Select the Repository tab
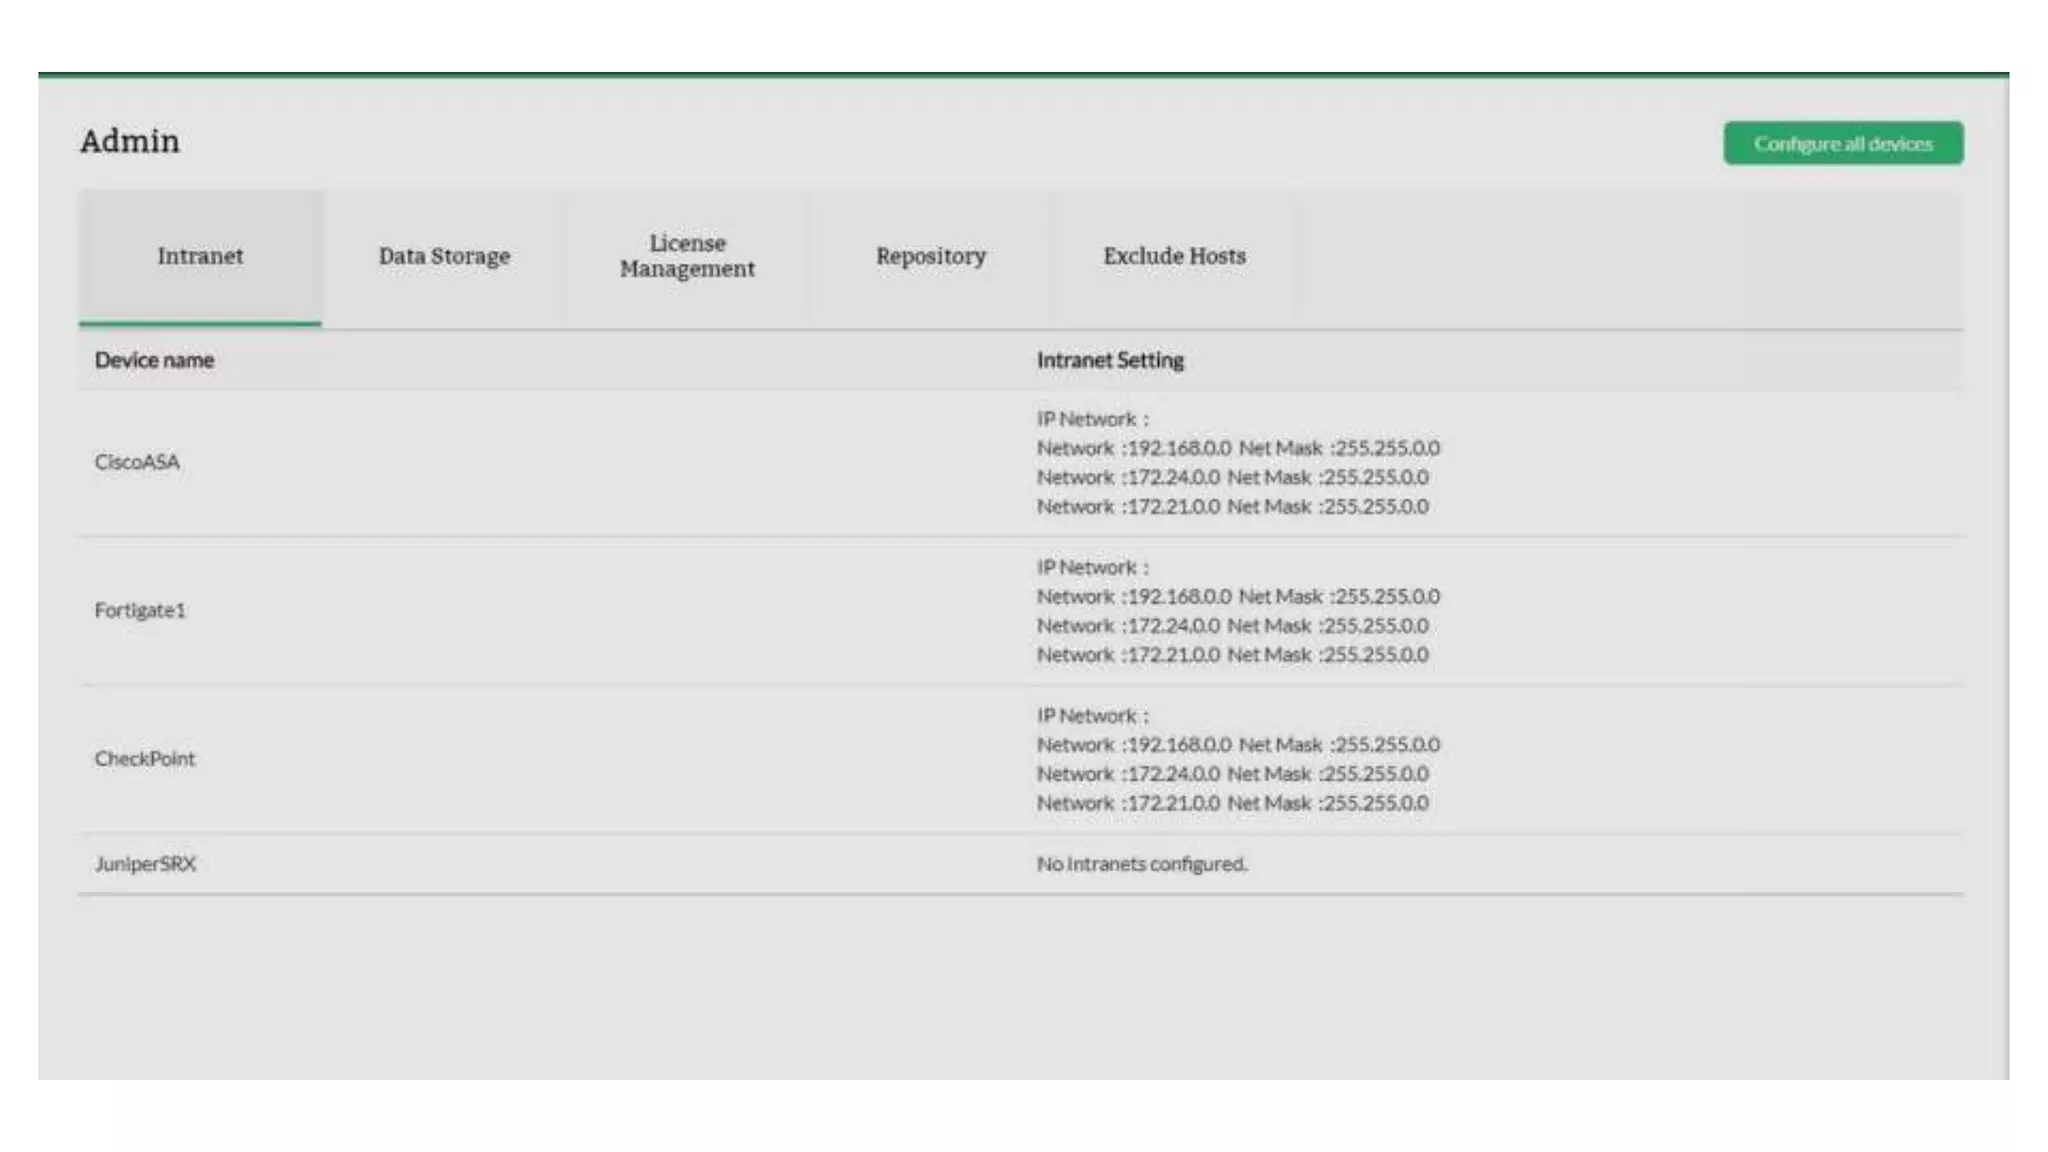This screenshot has width=2048, height=1152. (930, 256)
